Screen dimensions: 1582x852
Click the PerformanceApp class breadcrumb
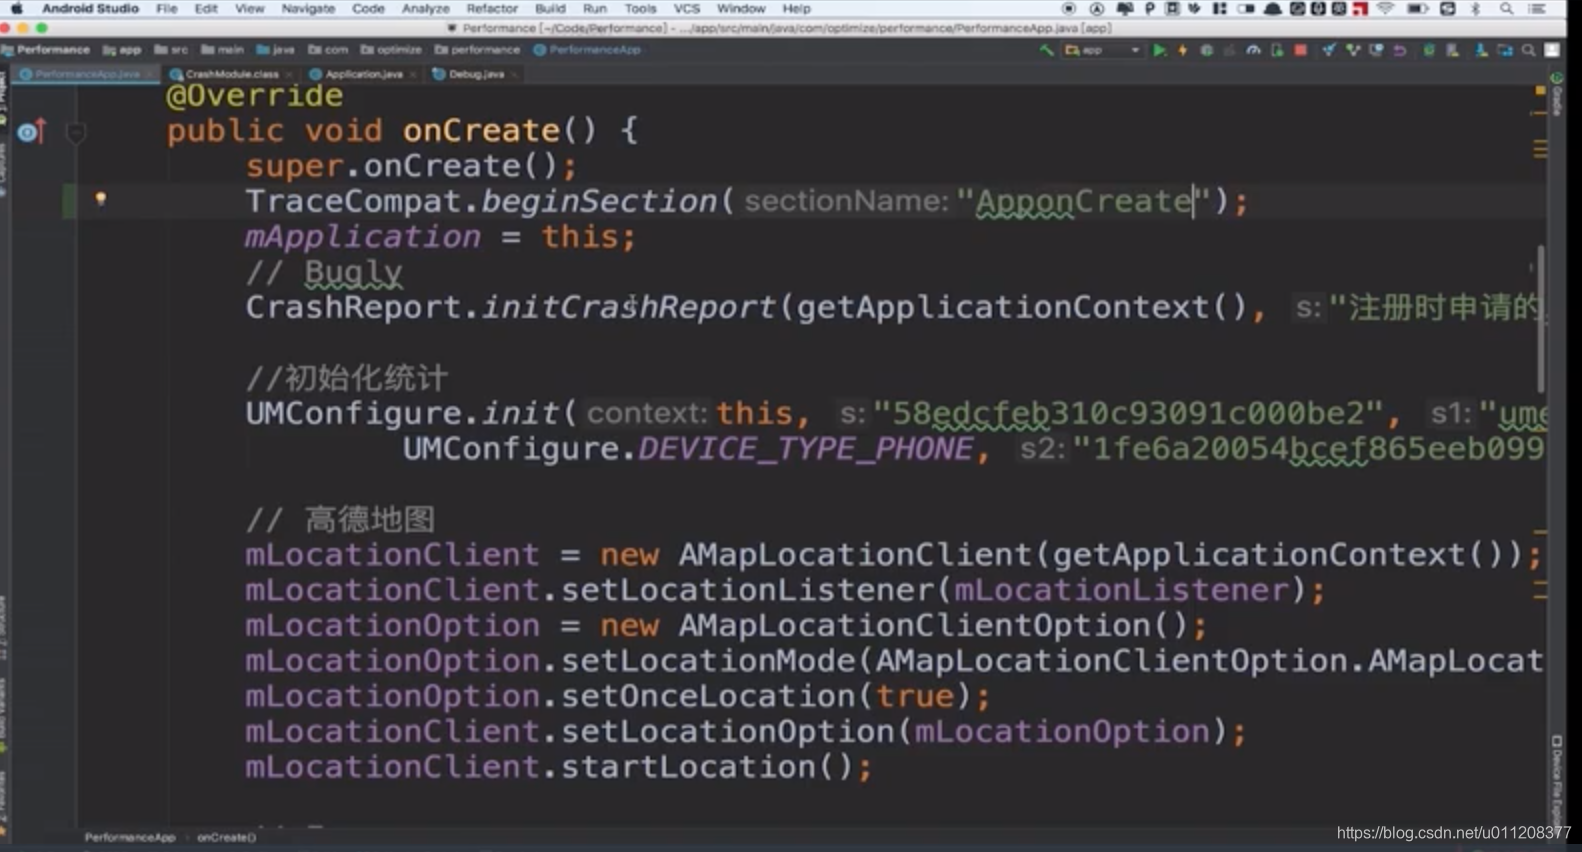pos(588,49)
